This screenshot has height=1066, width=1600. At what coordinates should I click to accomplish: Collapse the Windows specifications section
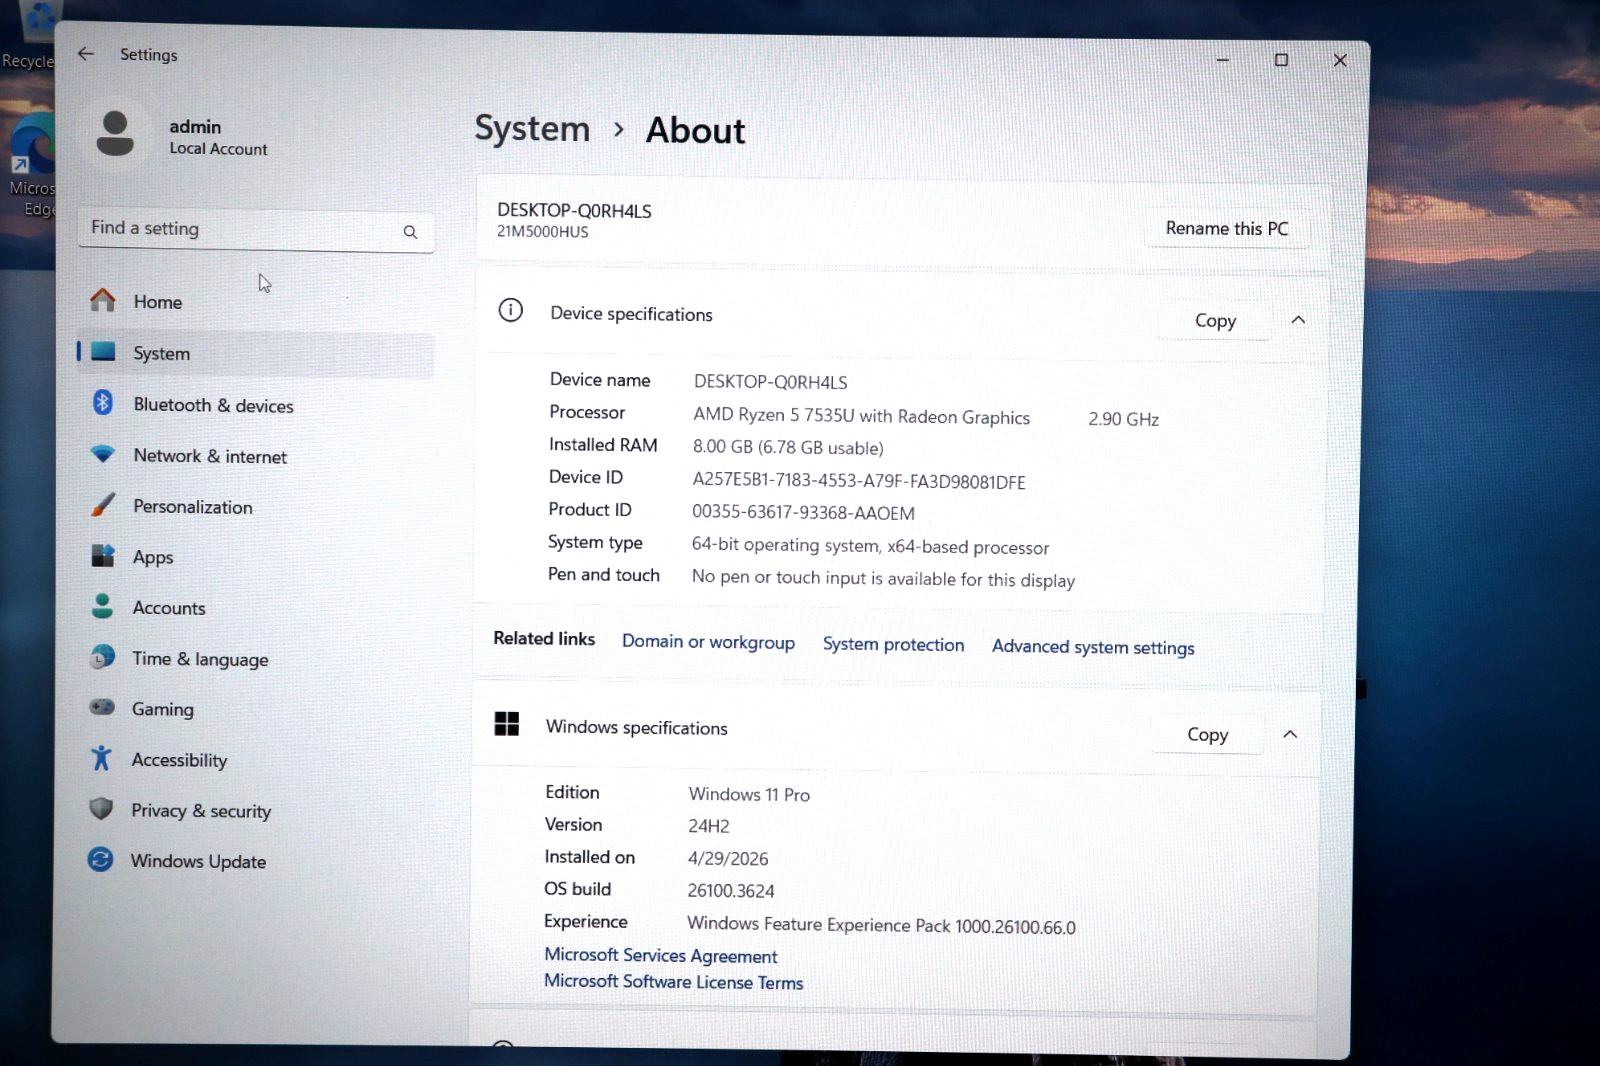point(1290,734)
